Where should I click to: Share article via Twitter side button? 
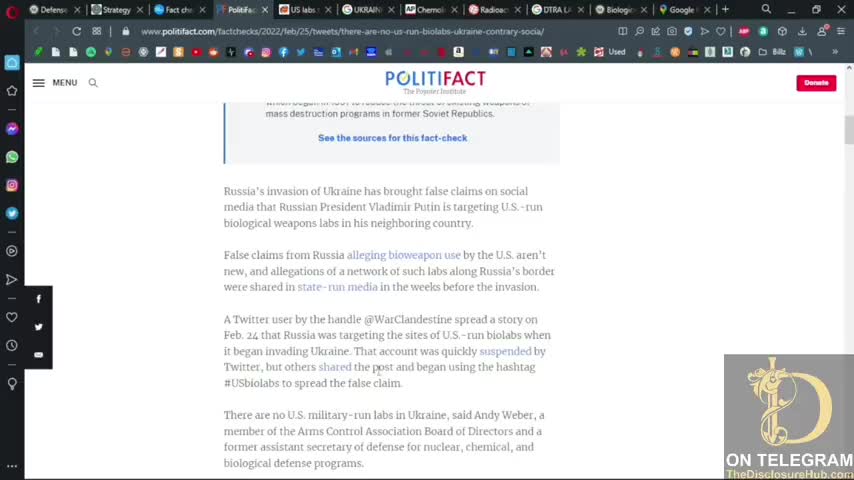coord(39,327)
